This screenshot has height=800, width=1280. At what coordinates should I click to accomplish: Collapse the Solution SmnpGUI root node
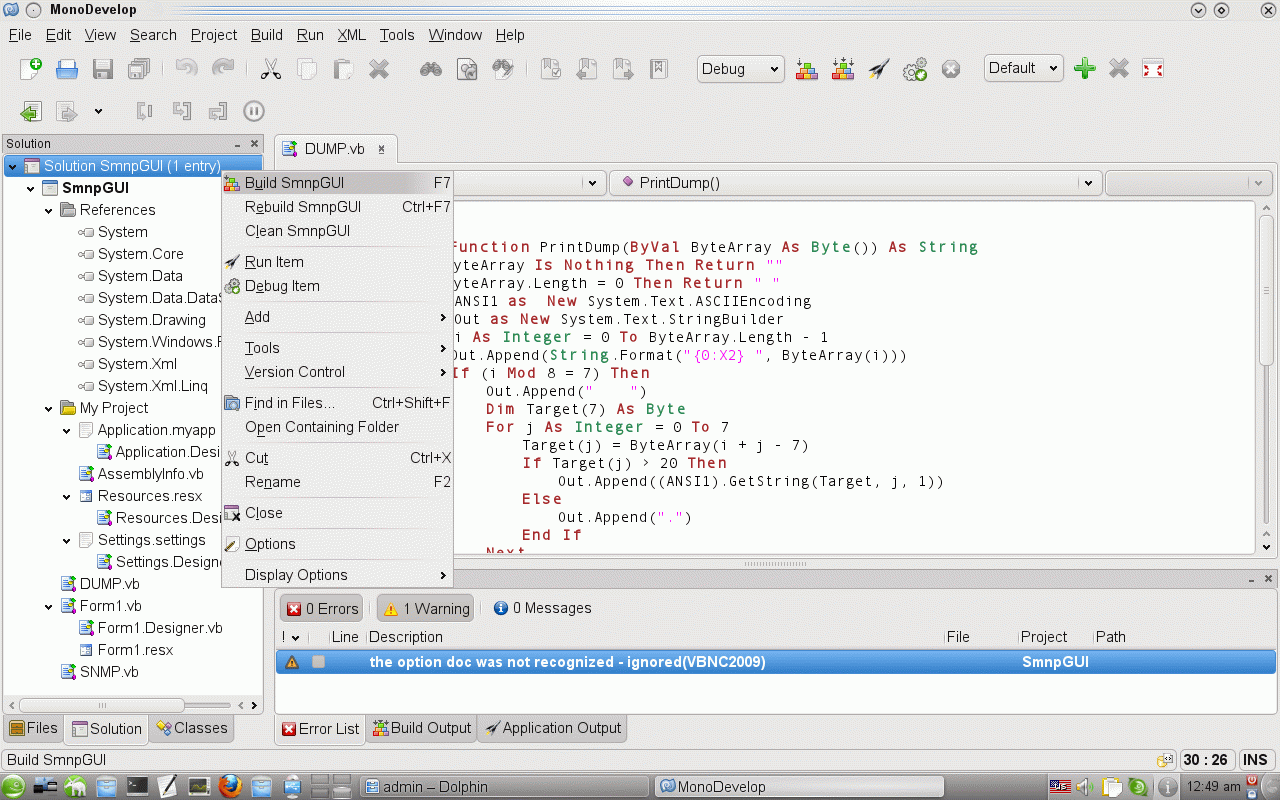pos(12,166)
